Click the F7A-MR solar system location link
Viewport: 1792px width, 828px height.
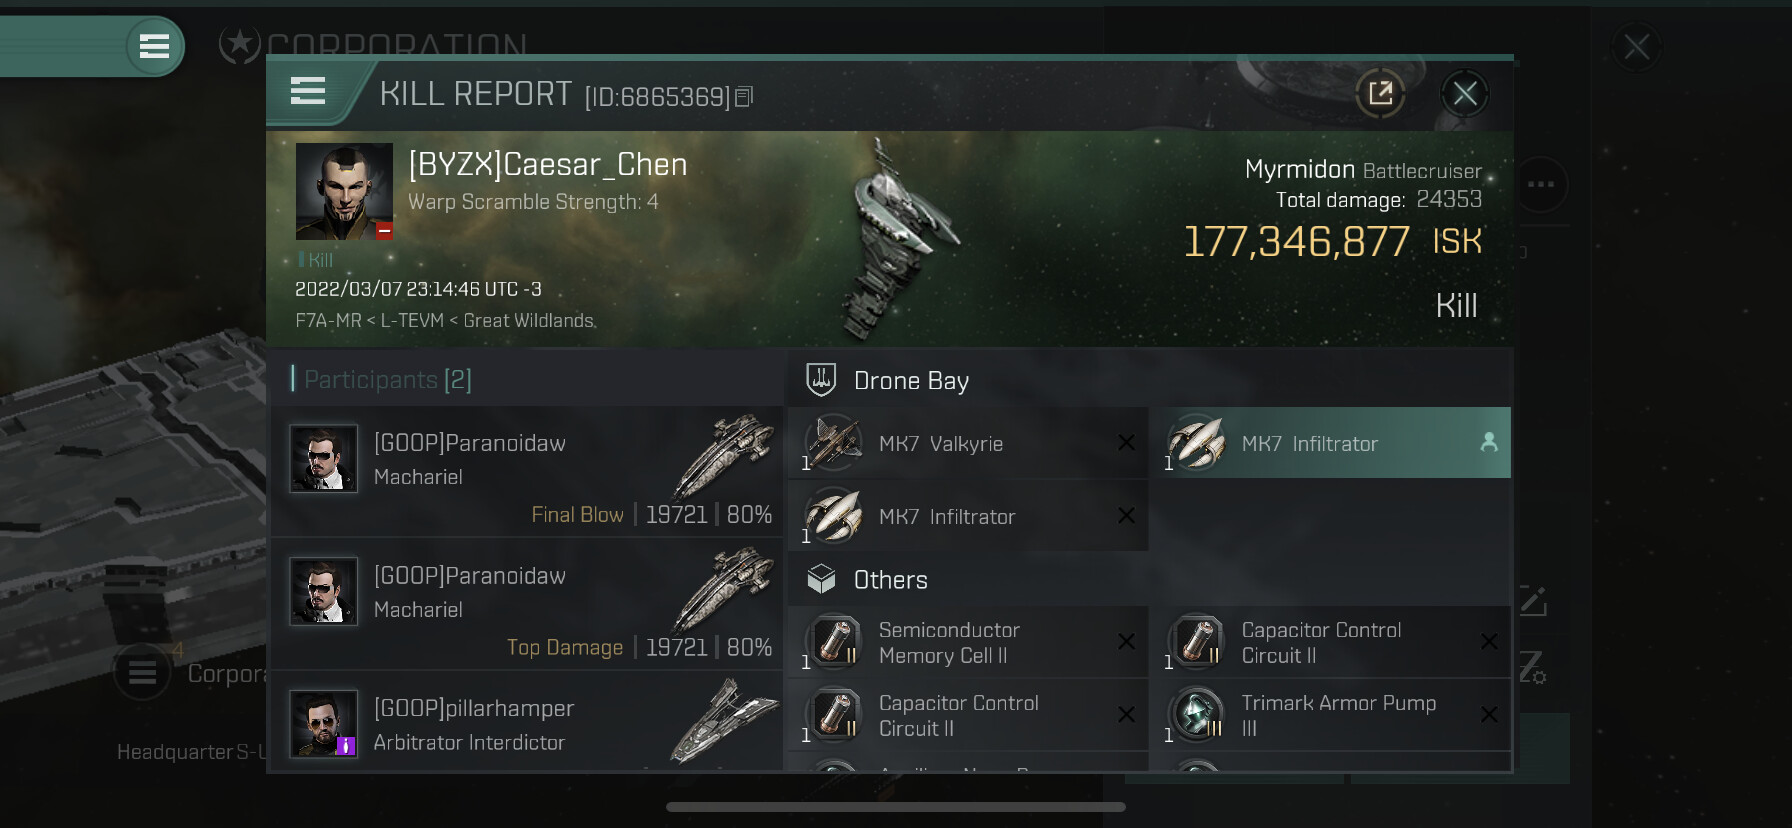(x=328, y=321)
